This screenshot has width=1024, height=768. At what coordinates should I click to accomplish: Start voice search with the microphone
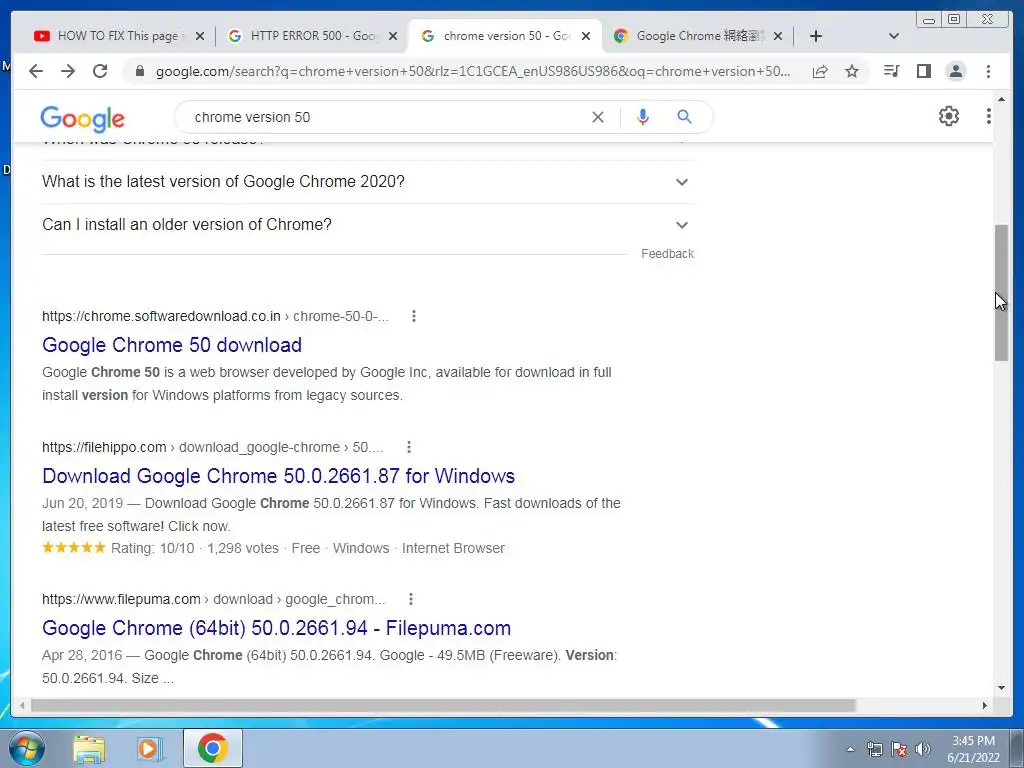click(643, 117)
